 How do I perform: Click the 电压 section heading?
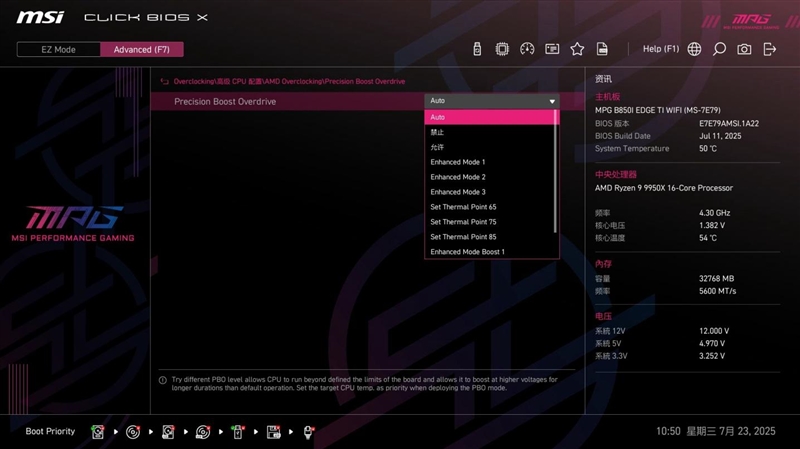pyautogui.click(x=603, y=317)
